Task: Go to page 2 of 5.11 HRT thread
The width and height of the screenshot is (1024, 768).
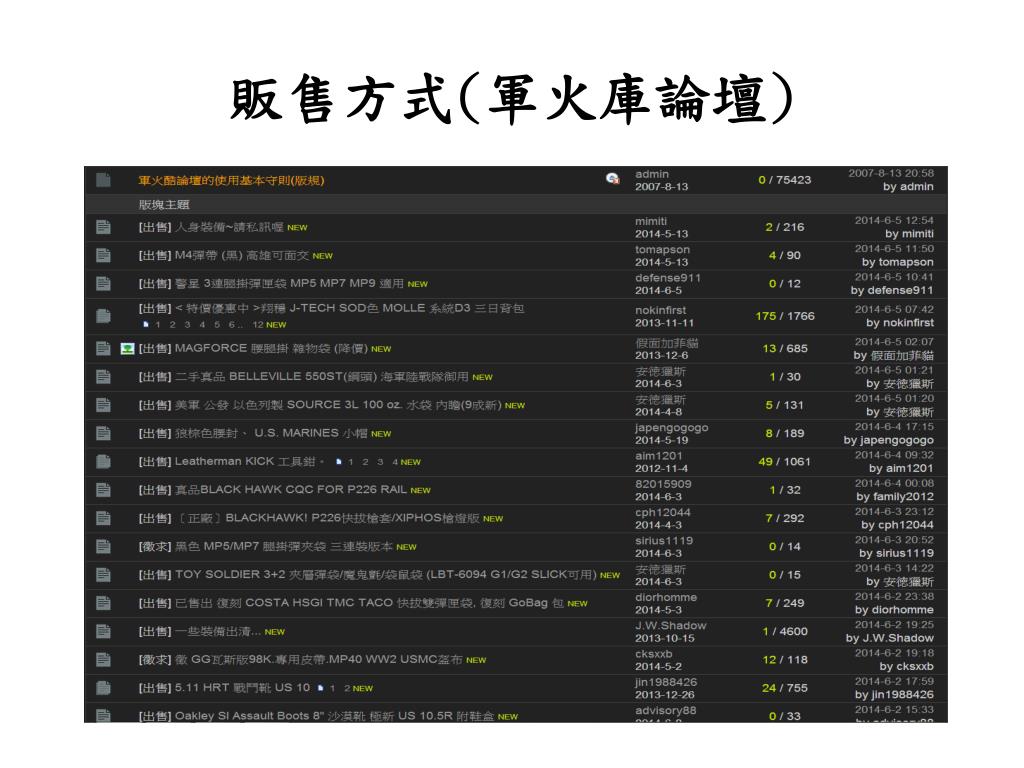Action: pos(347,688)
